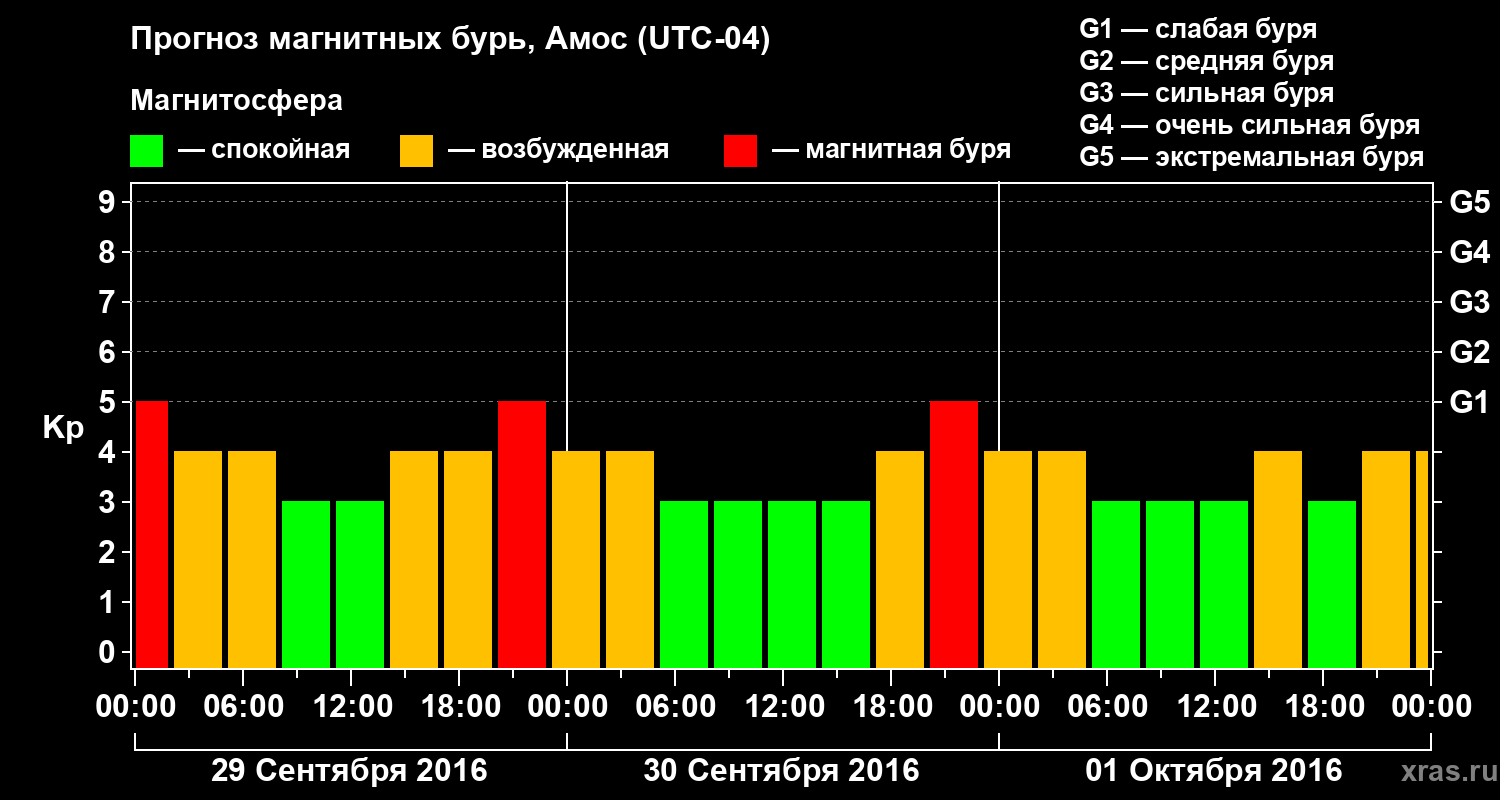Click the 'G3 — сильная буря' legend line

(1207, 93)
